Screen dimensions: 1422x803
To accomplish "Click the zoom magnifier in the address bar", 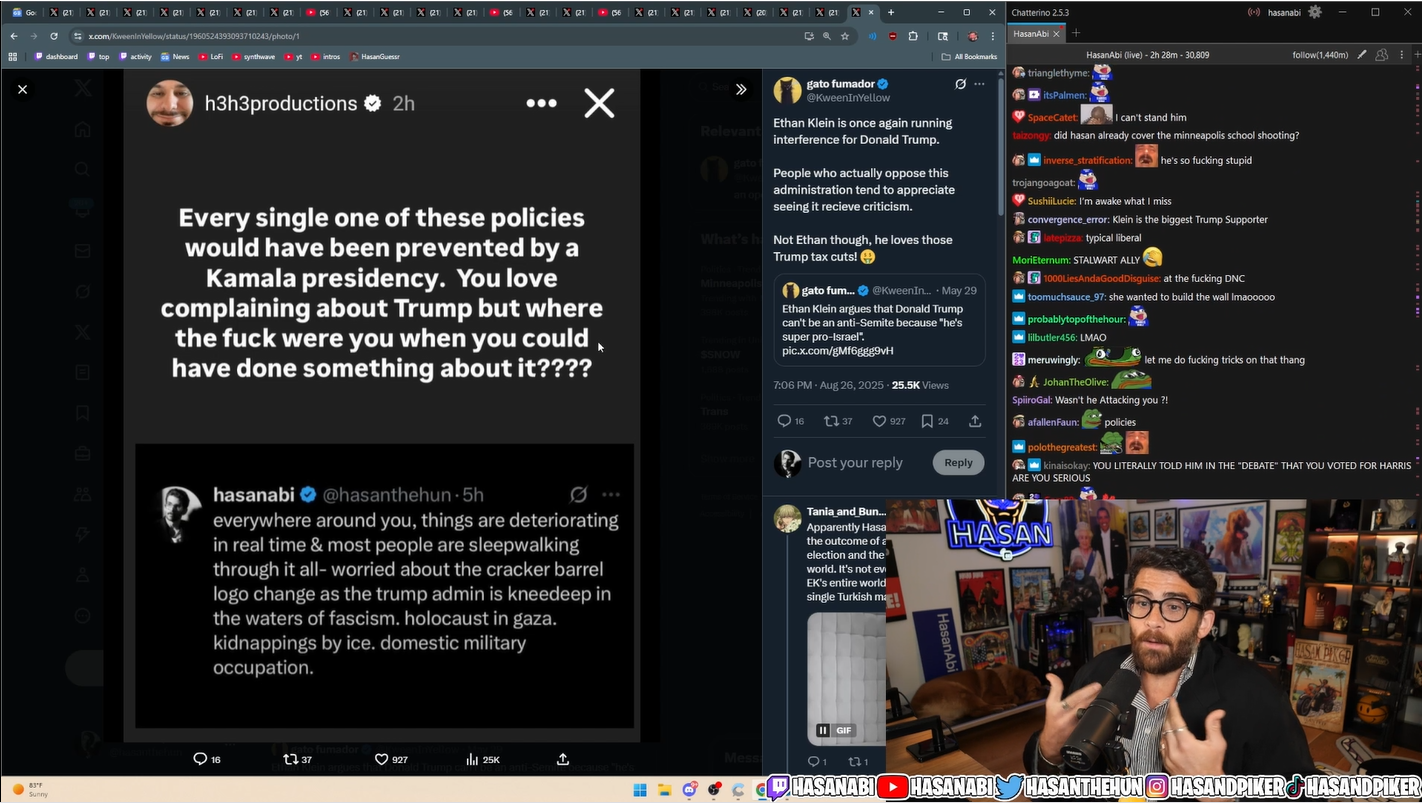I will pyautogui.click(x=827, y=36).
